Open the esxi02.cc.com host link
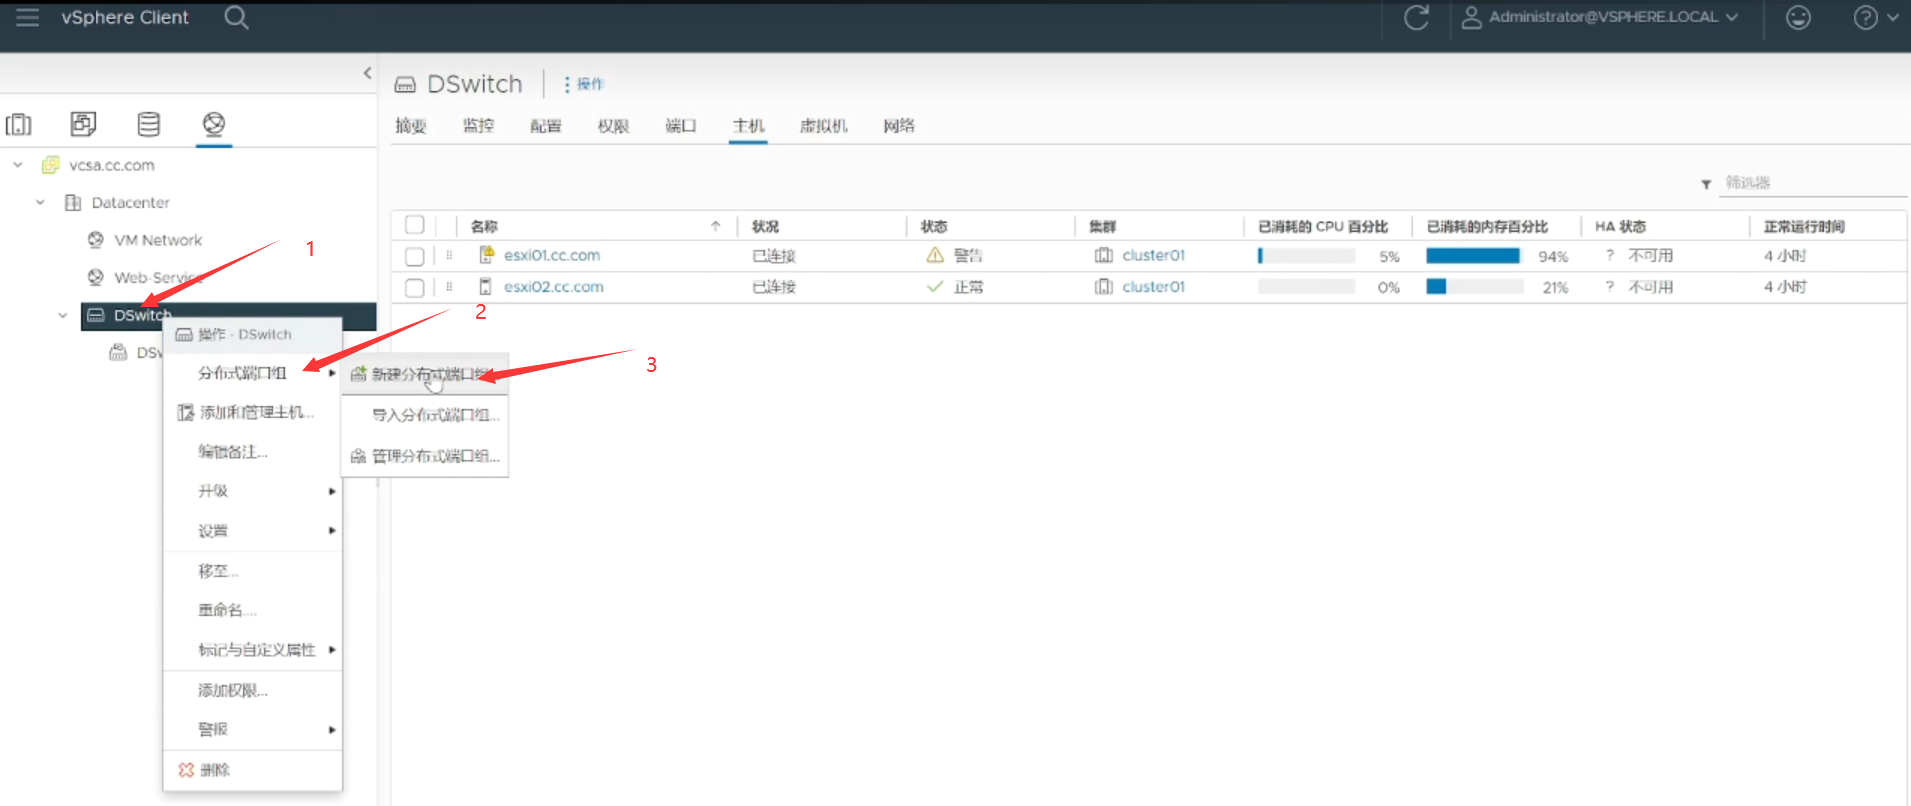This screenshot has height=806, width=1911. [x=554, y=287]
